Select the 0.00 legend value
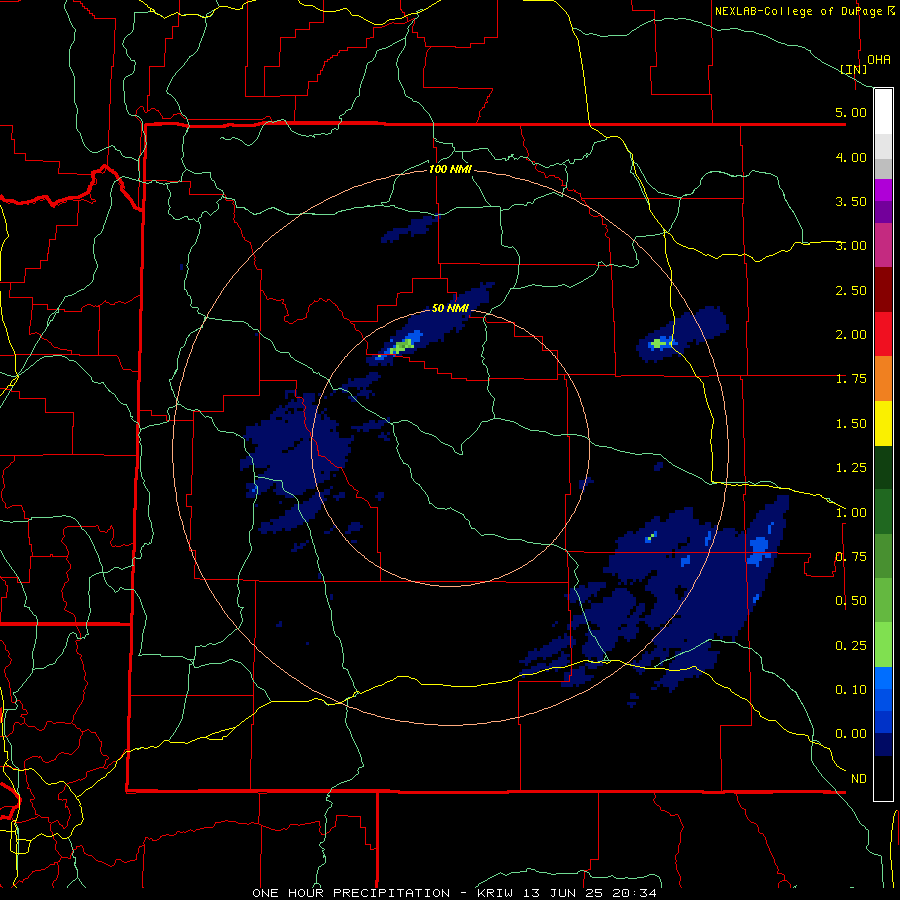Screen dimensions: 900x900 click(x=851, y=733)
